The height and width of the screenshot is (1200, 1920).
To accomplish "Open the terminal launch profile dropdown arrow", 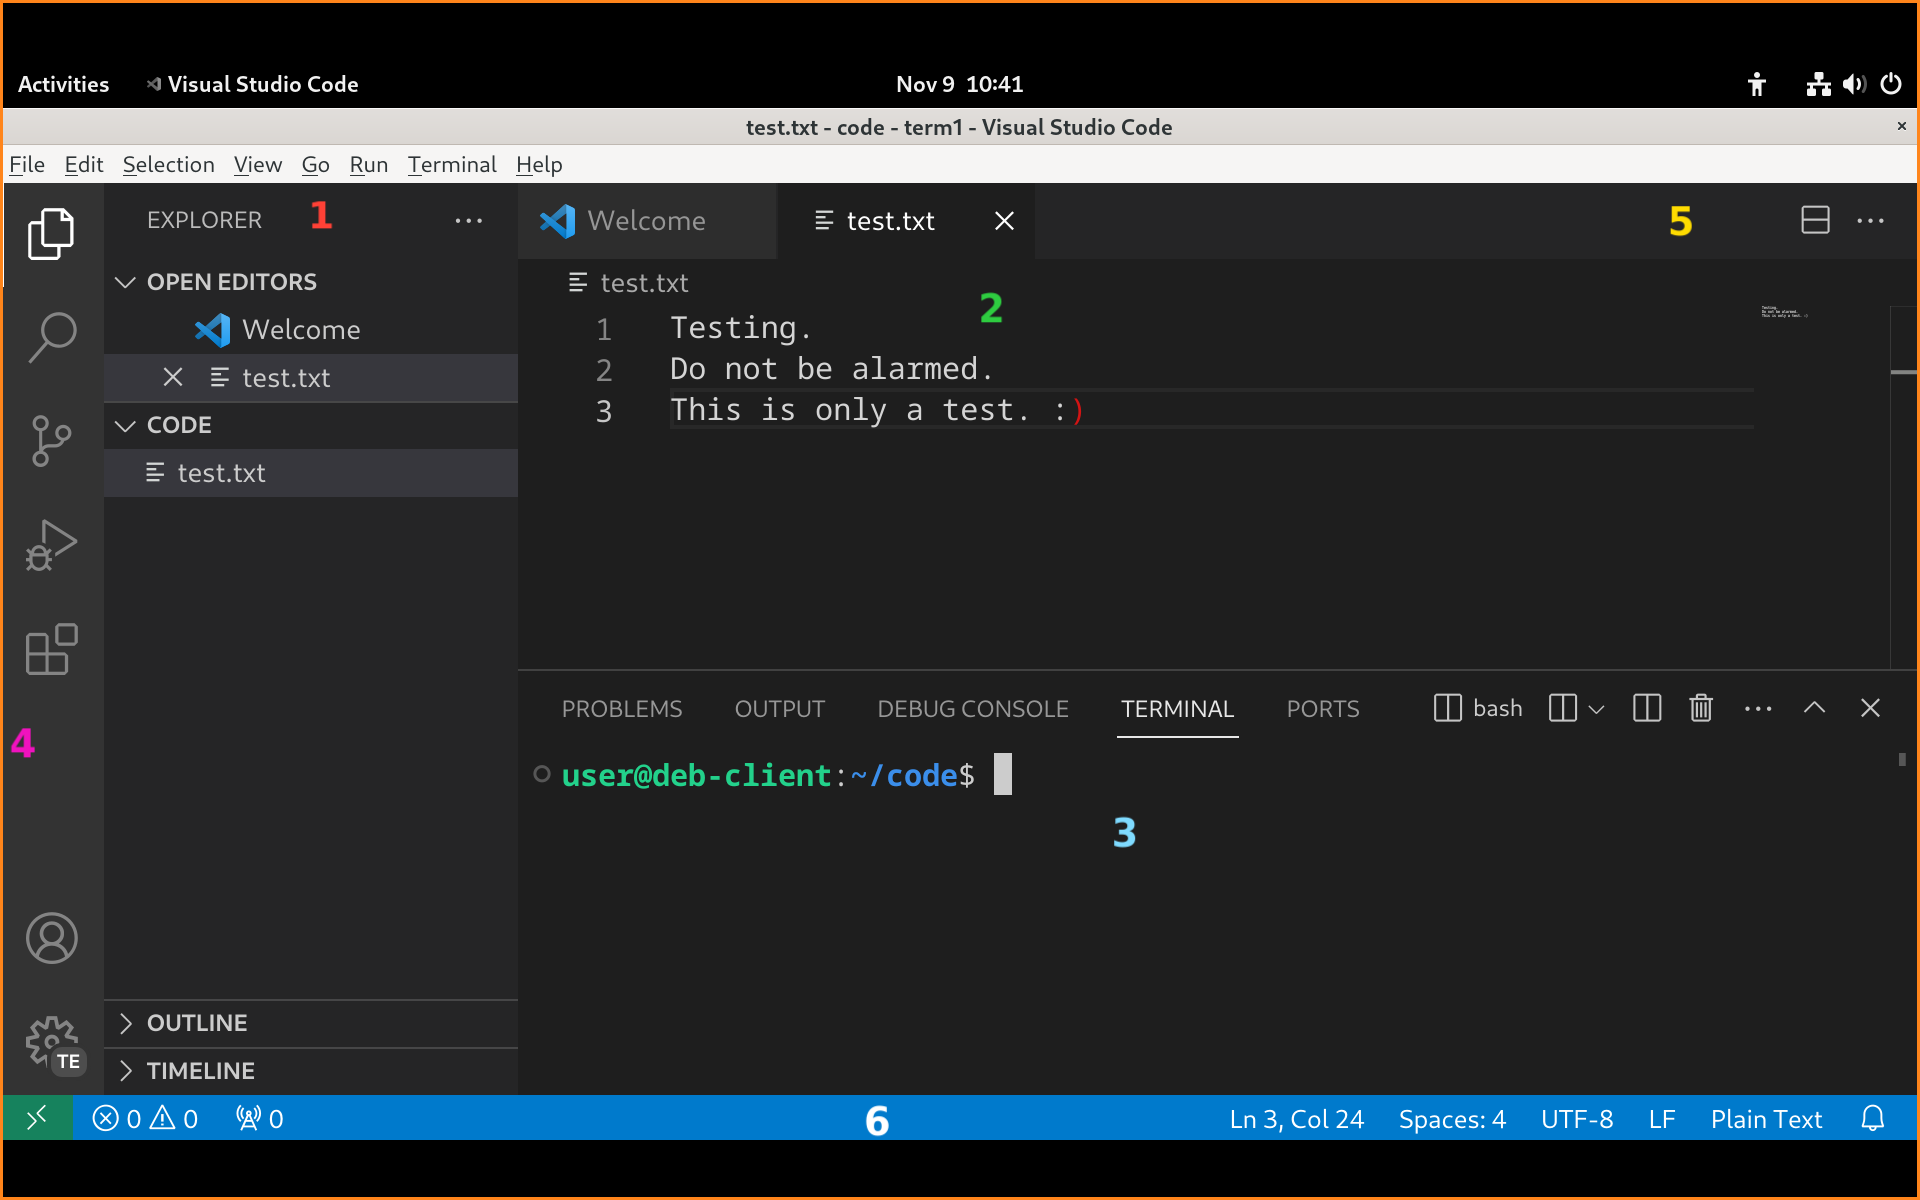I will pos(1597,709).
